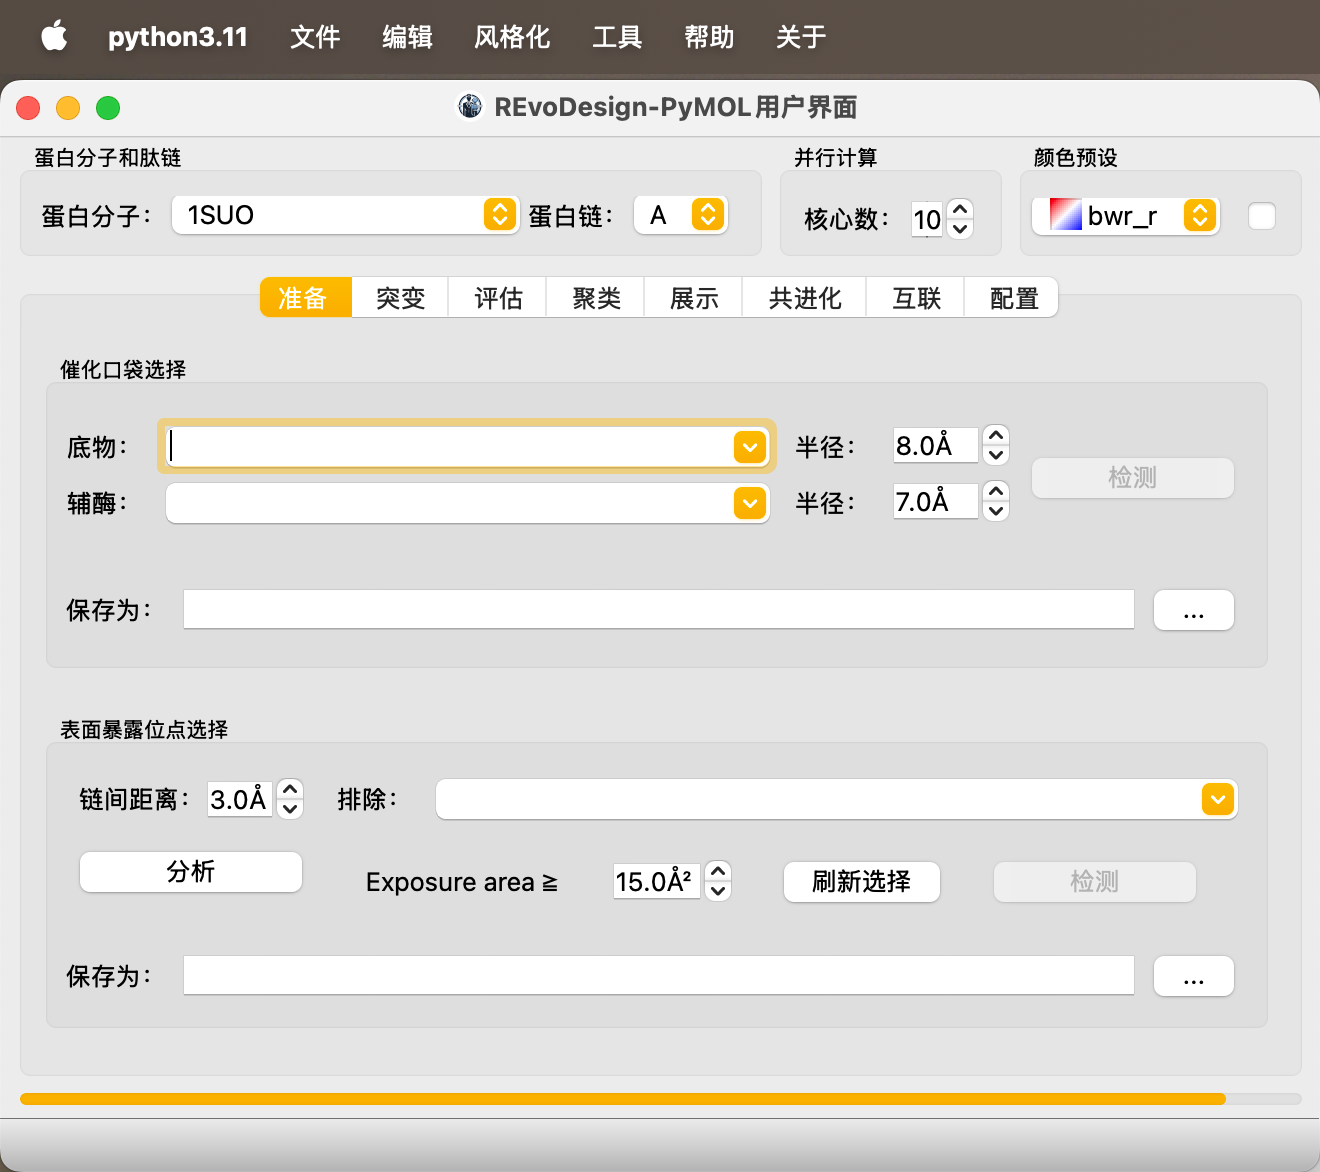Toggle the checkbox beside the color preset
The image size is (1320, 1172).
(1262, 216)
